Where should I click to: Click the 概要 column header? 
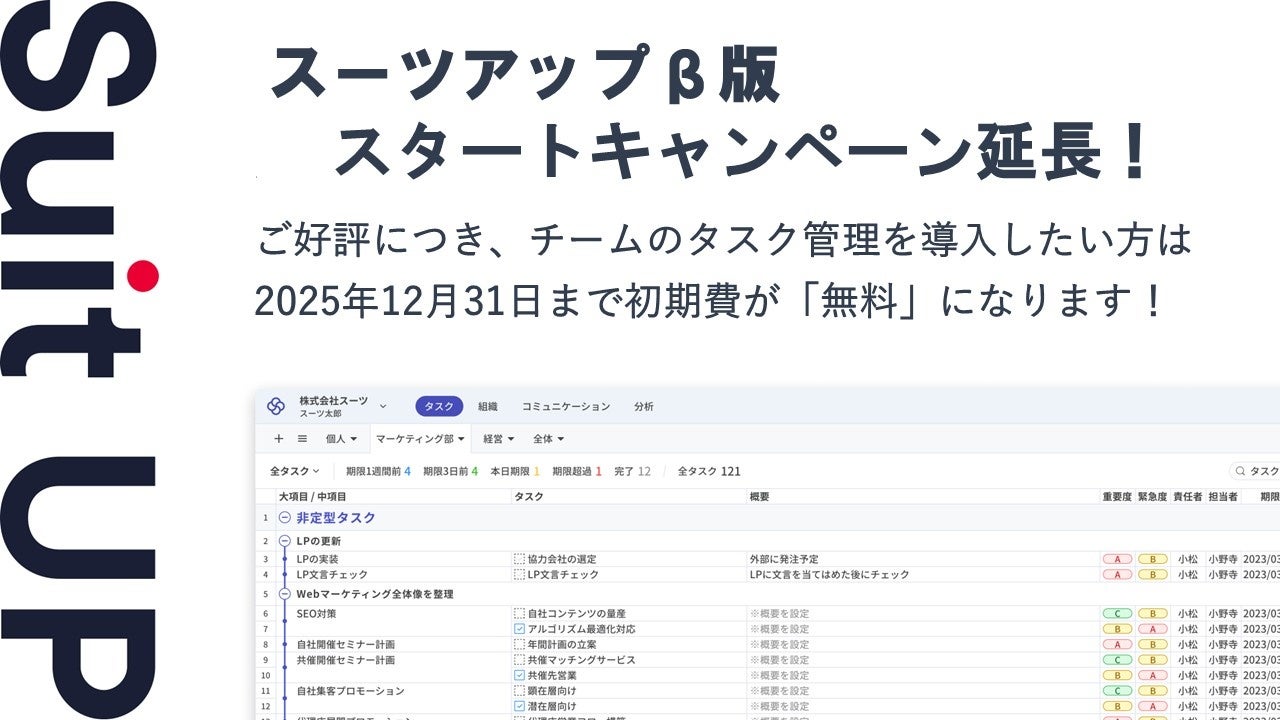[x=759, y=496]
